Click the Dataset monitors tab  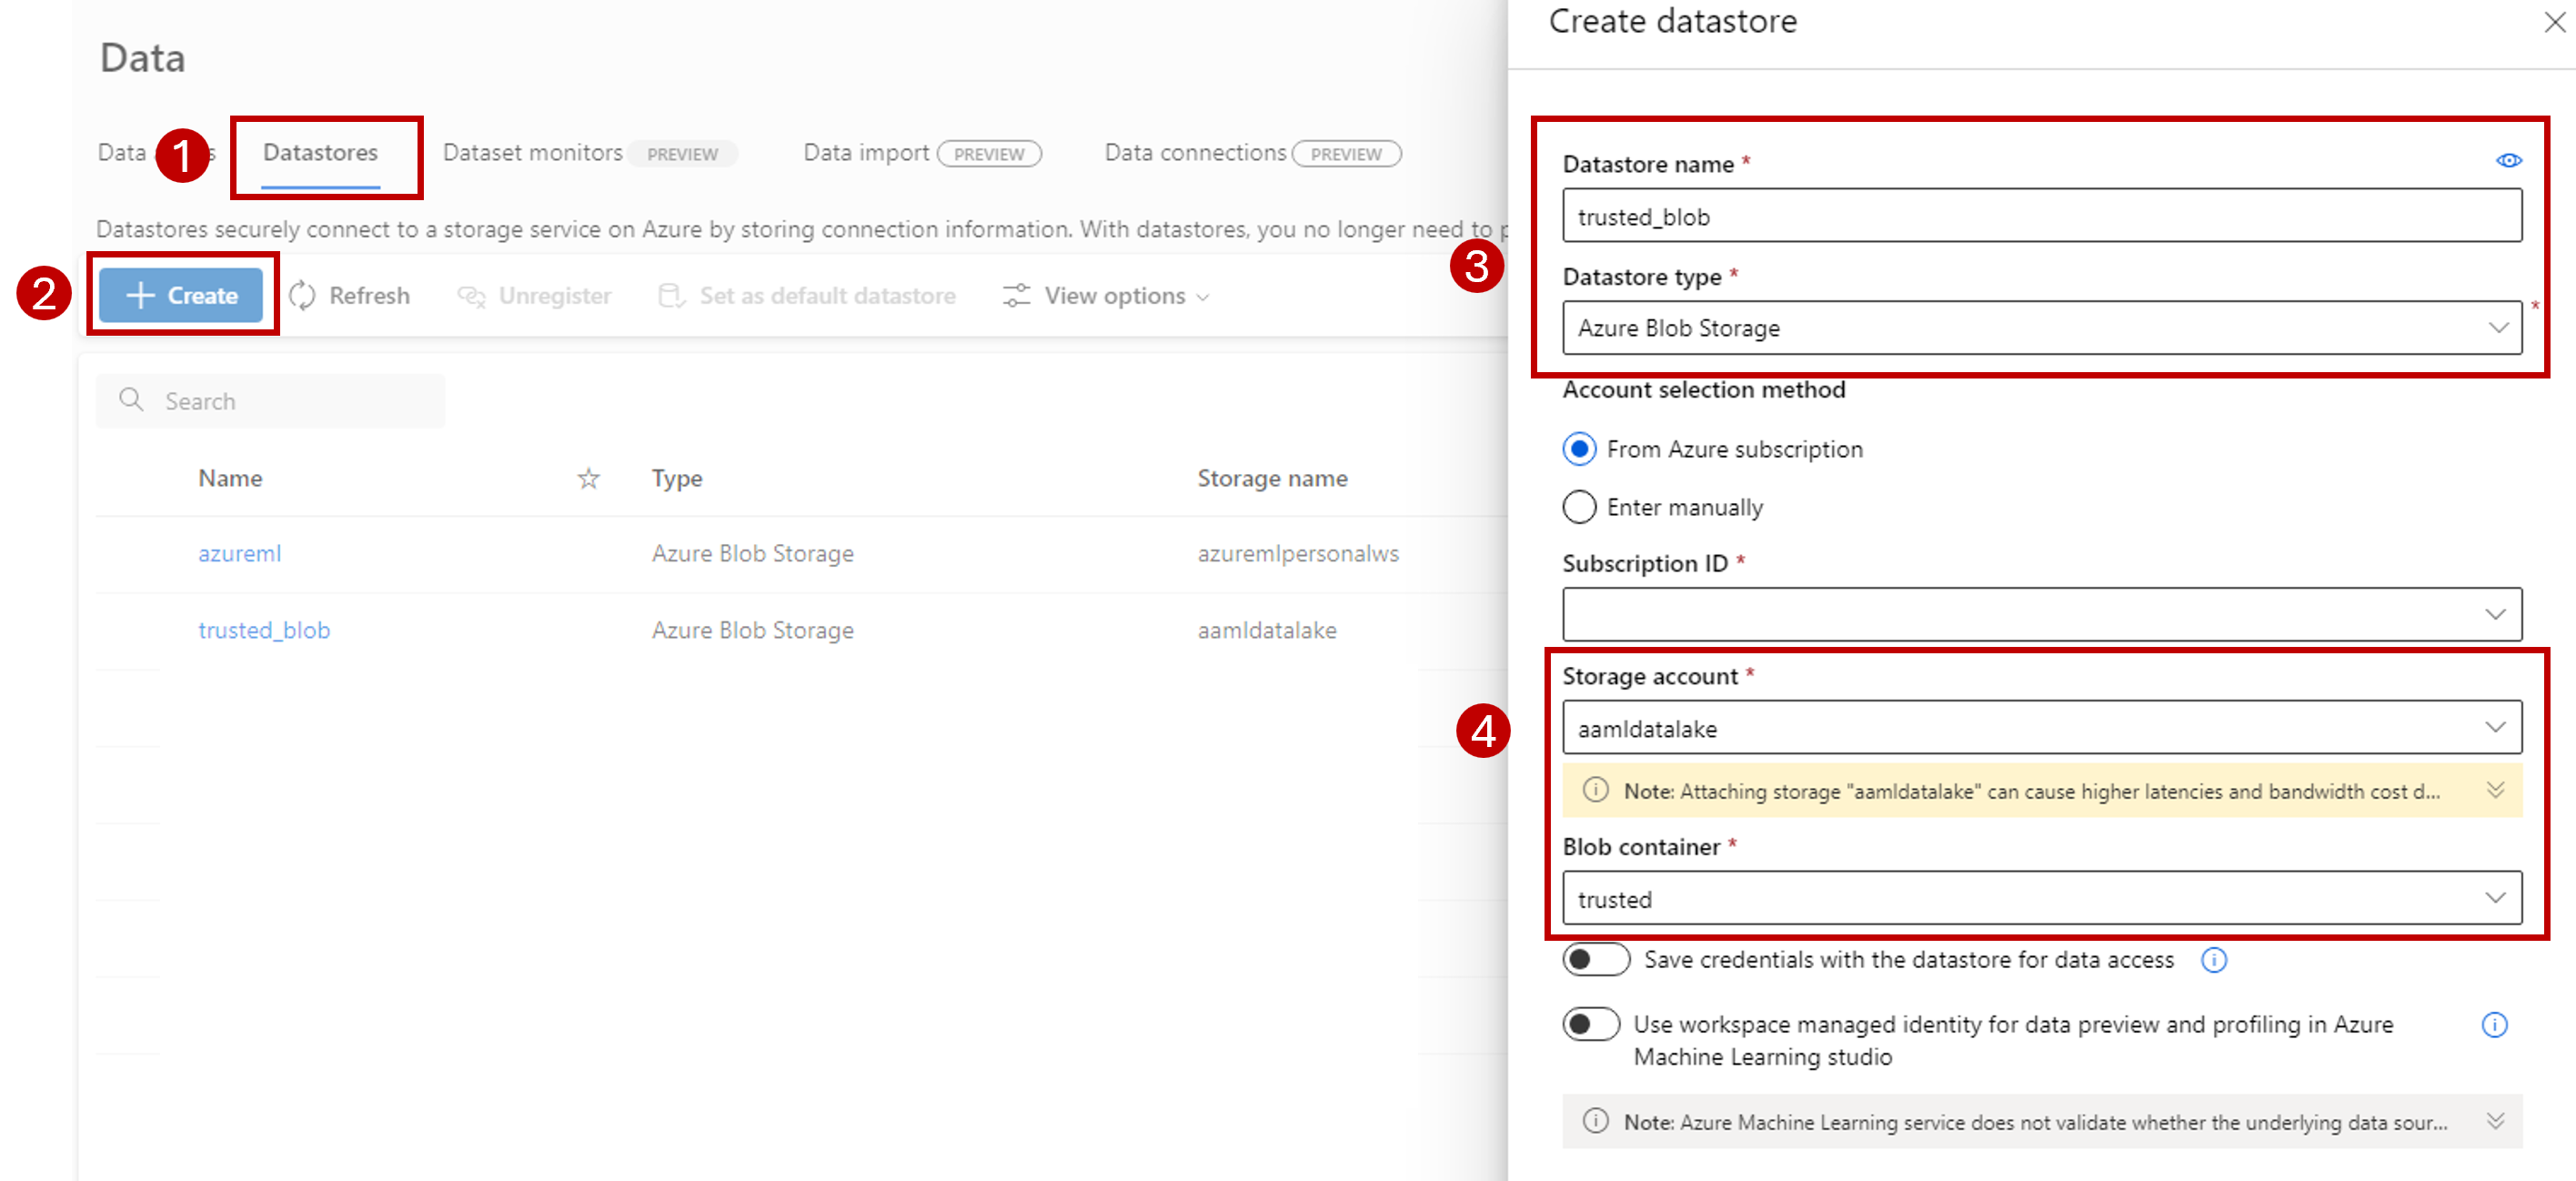pos(583,149)
